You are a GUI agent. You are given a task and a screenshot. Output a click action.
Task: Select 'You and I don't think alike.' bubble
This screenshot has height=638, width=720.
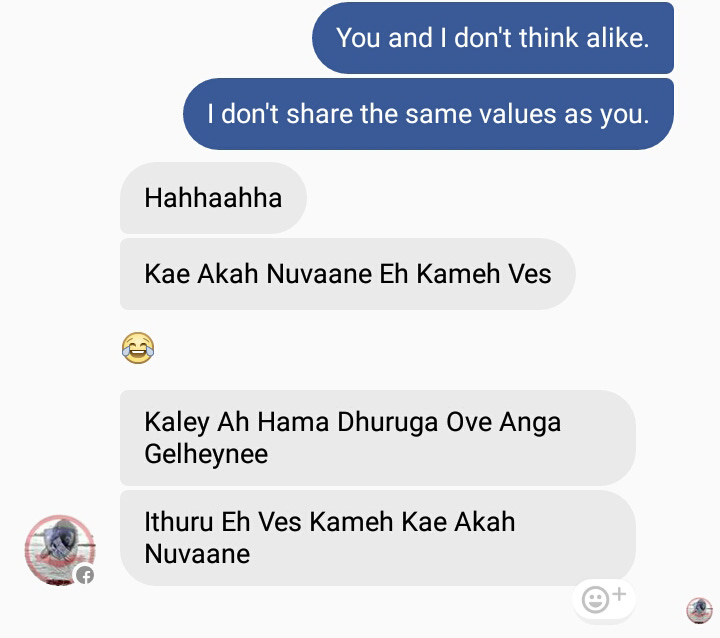point(493,38)
